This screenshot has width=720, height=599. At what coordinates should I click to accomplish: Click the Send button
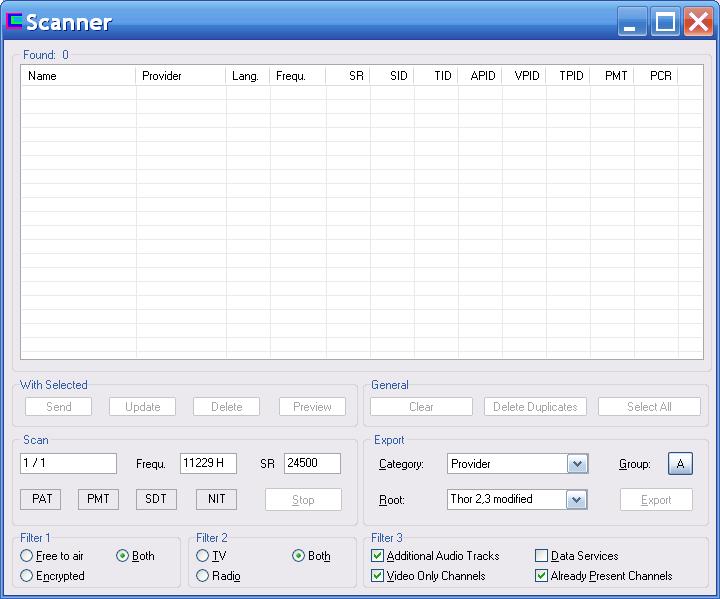[x=58, y=407]
